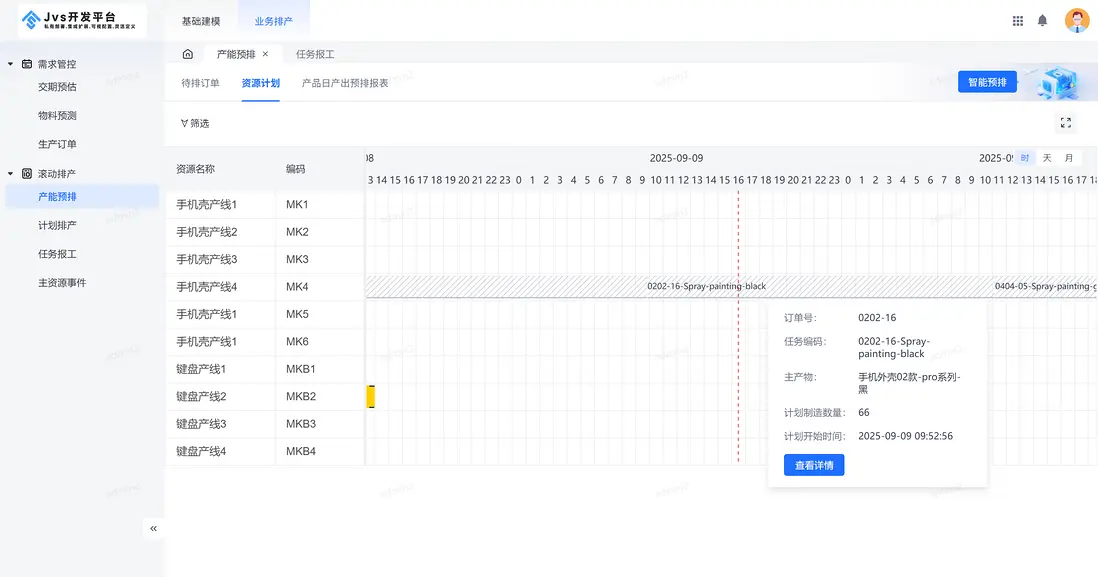
Task: Open 主资源事件 in sidebar
Action: tap(62, 283)
